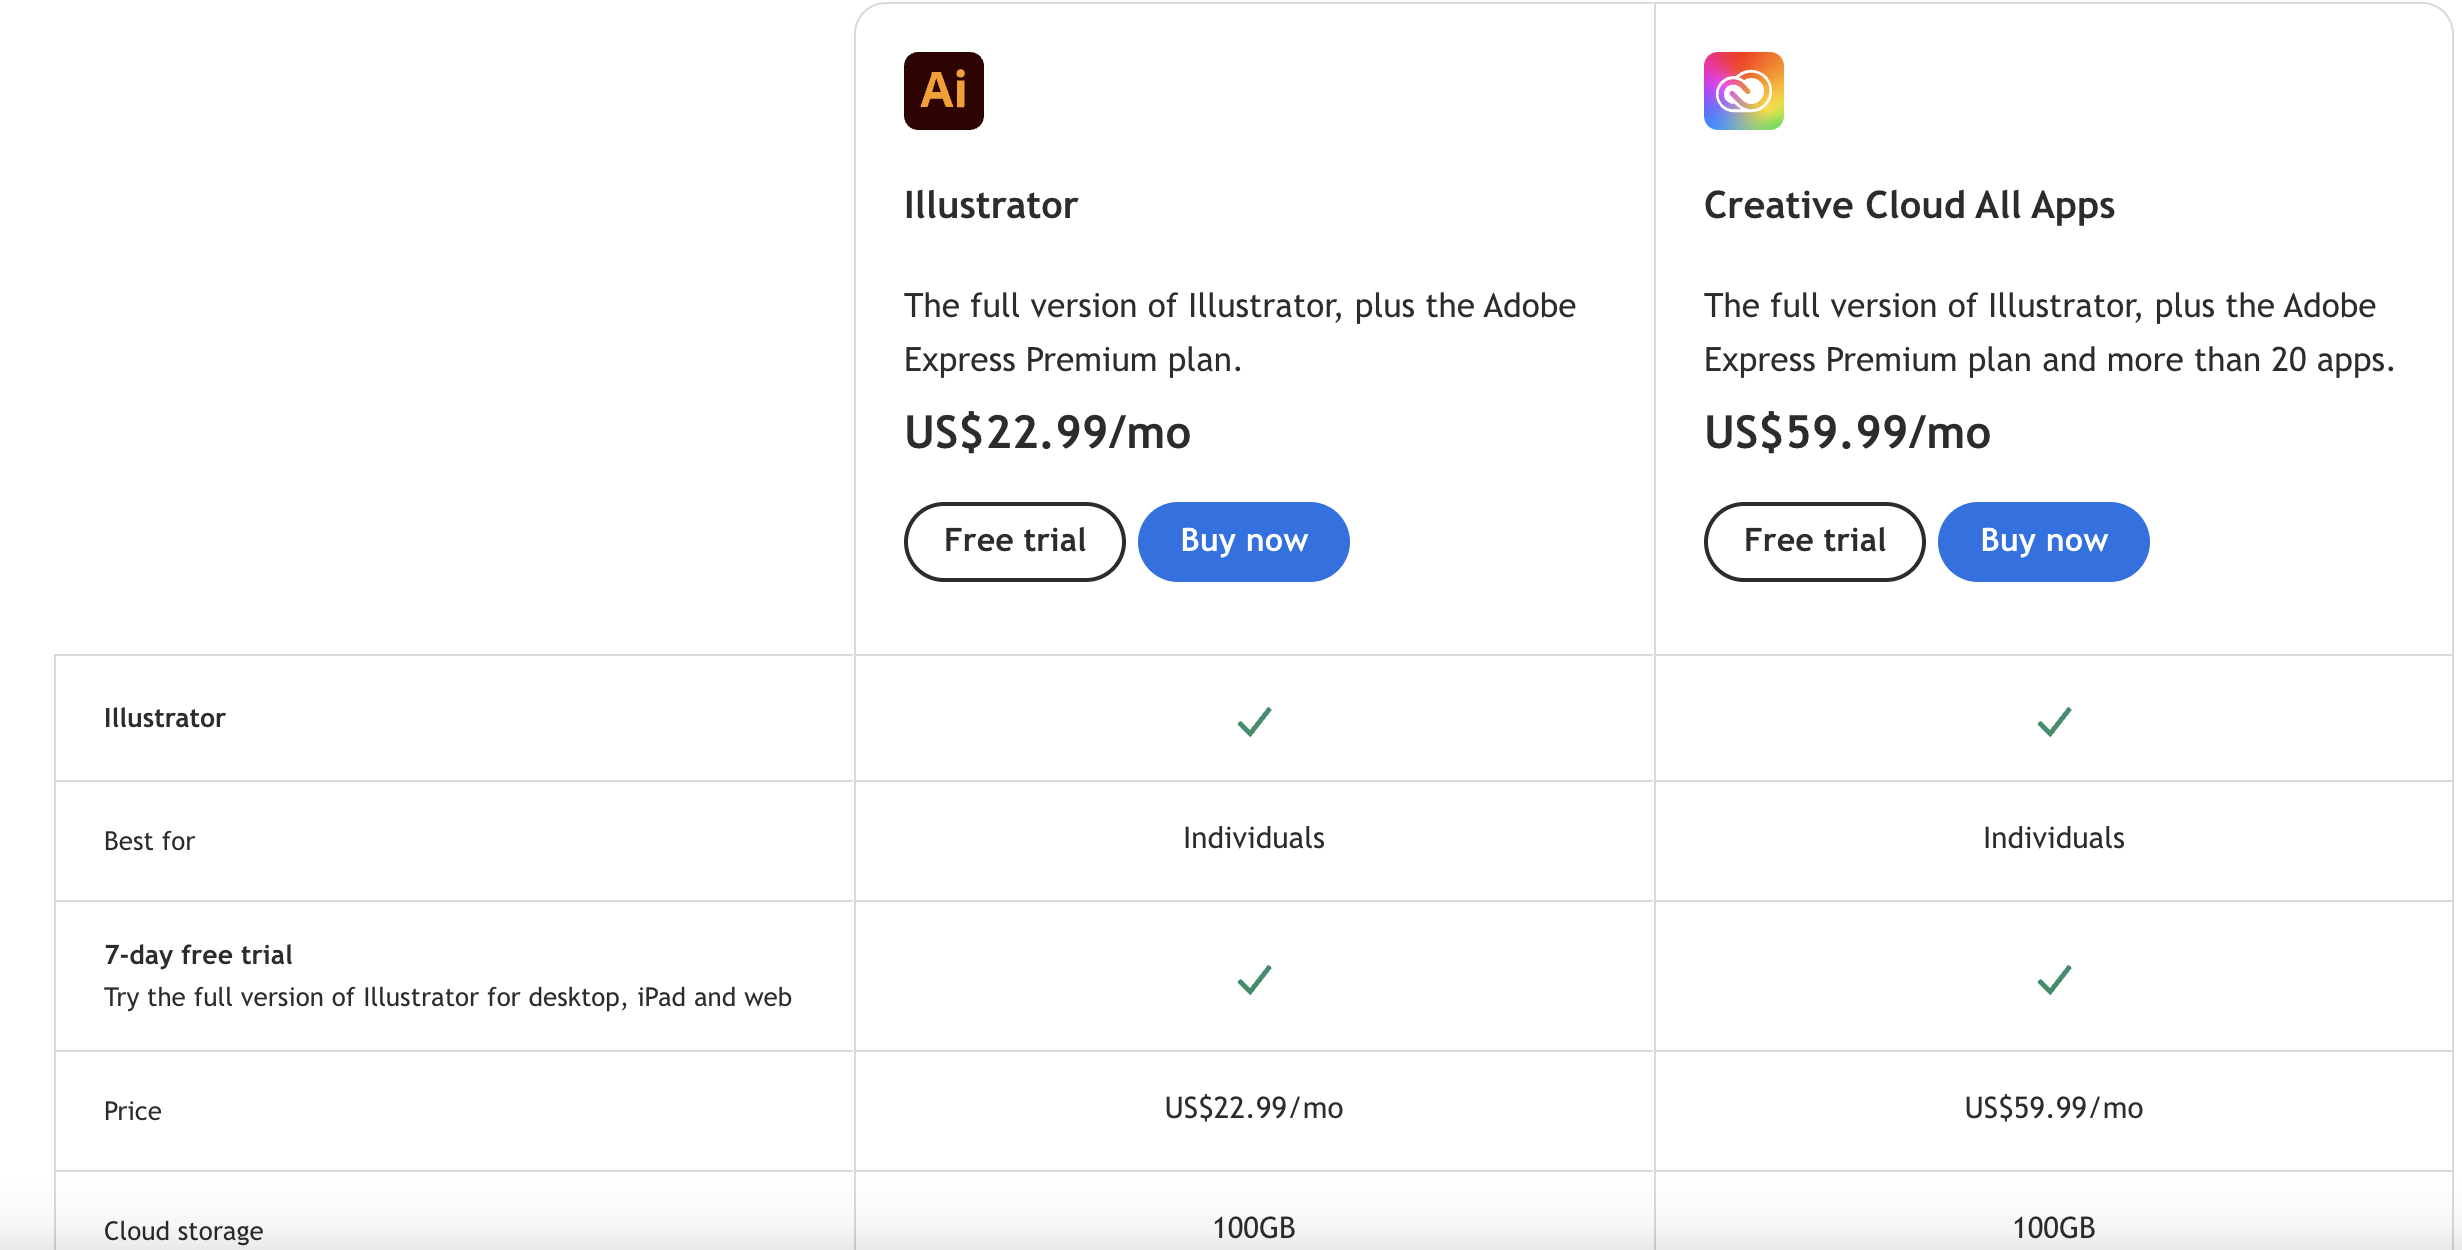The image size is (2462, 1250).
Task: Click the Illustrator row checkmark under Creative Cloud All Apps
Action: 2054,721
